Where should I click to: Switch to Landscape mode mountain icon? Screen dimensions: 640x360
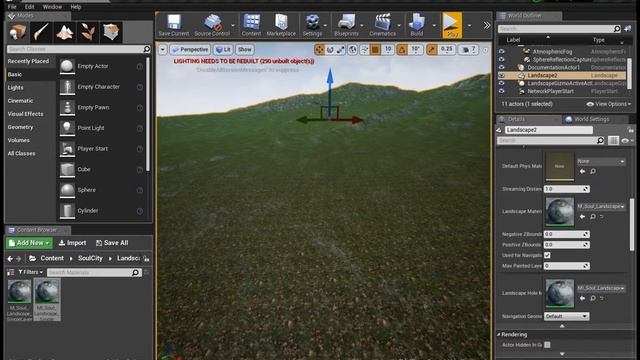point(64,32)
